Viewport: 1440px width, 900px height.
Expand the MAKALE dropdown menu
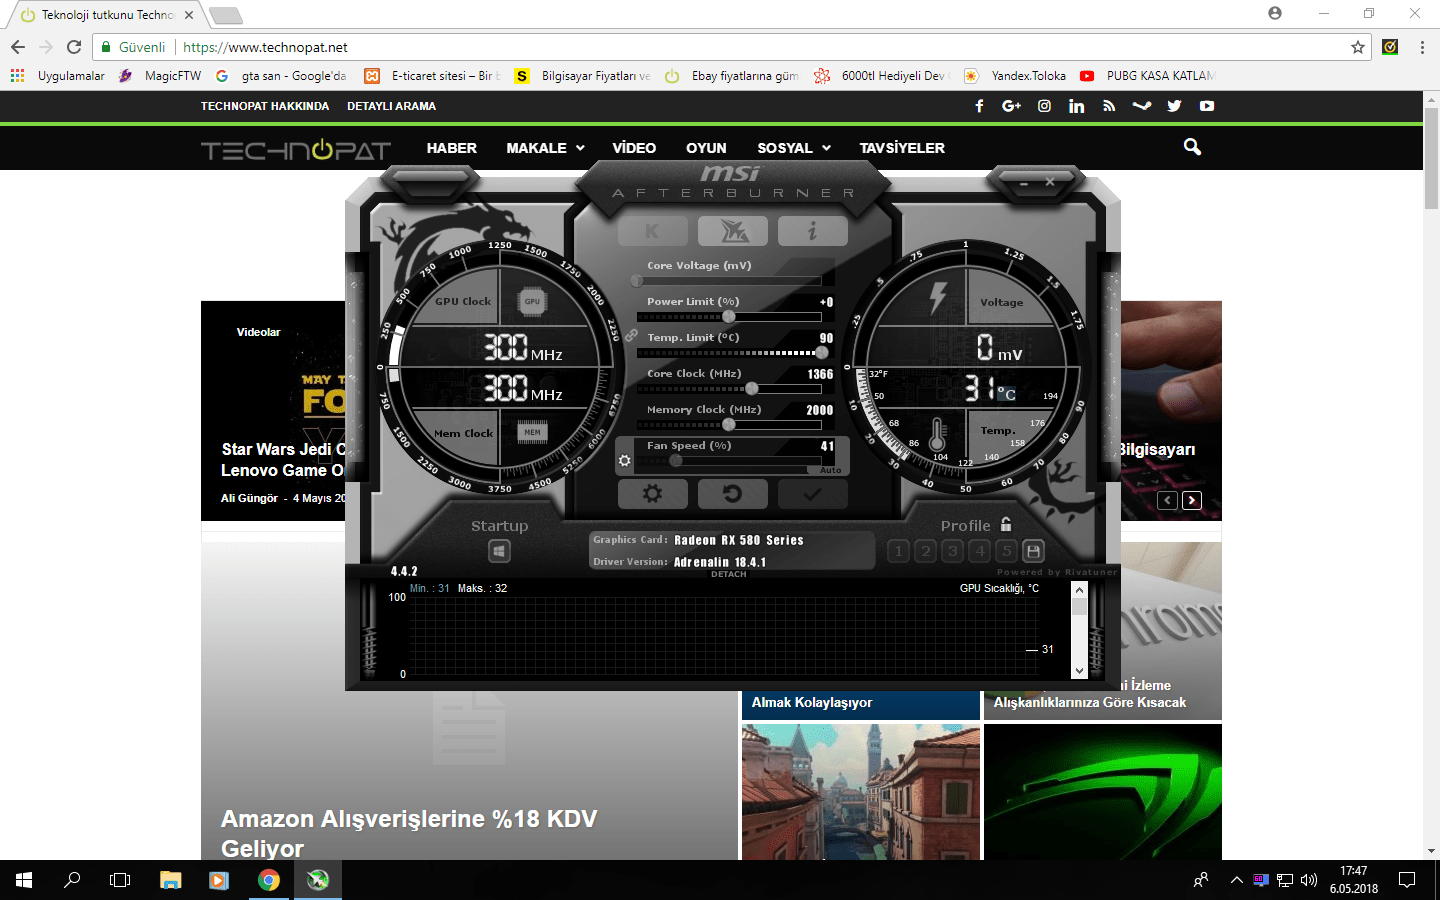pyautogui.click(x=545, y=148)
